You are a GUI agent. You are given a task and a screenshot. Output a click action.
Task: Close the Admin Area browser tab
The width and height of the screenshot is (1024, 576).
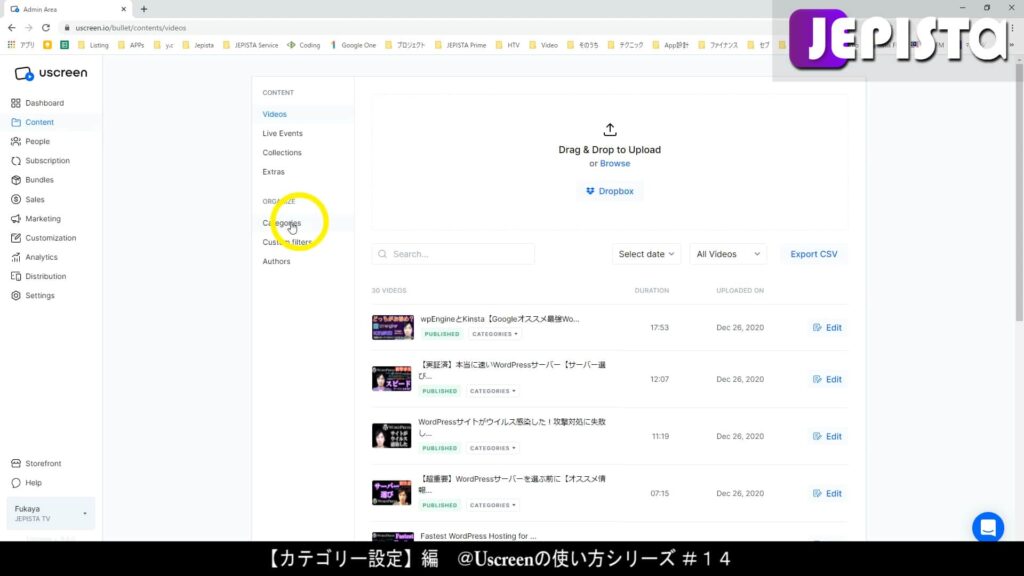click(x=123, y=9)
